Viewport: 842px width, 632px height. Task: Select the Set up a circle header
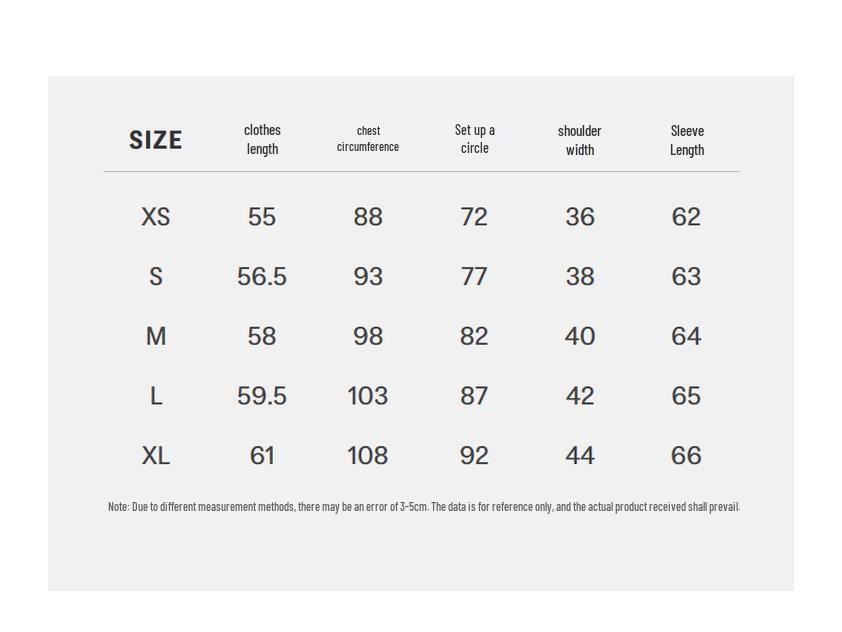coord(474,139)
